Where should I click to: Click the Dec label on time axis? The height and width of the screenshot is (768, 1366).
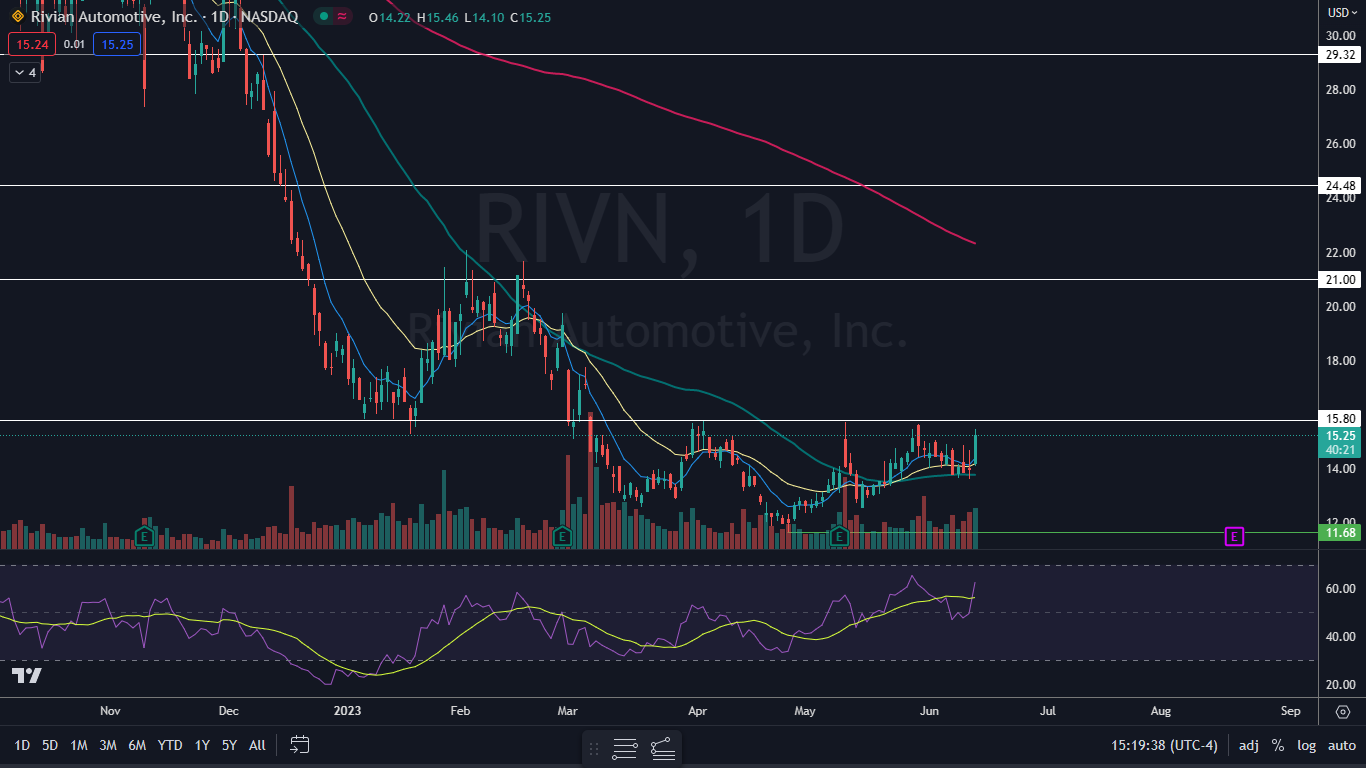228,711
